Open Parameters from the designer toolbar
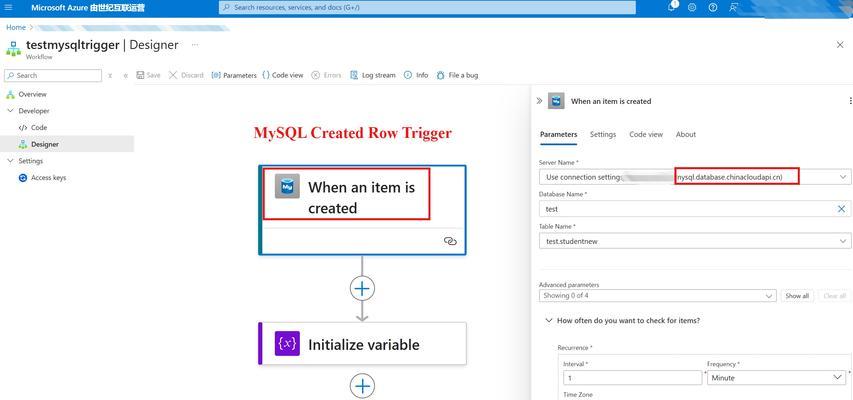Viewport: 853px width, 400px height. pos(234,76)
